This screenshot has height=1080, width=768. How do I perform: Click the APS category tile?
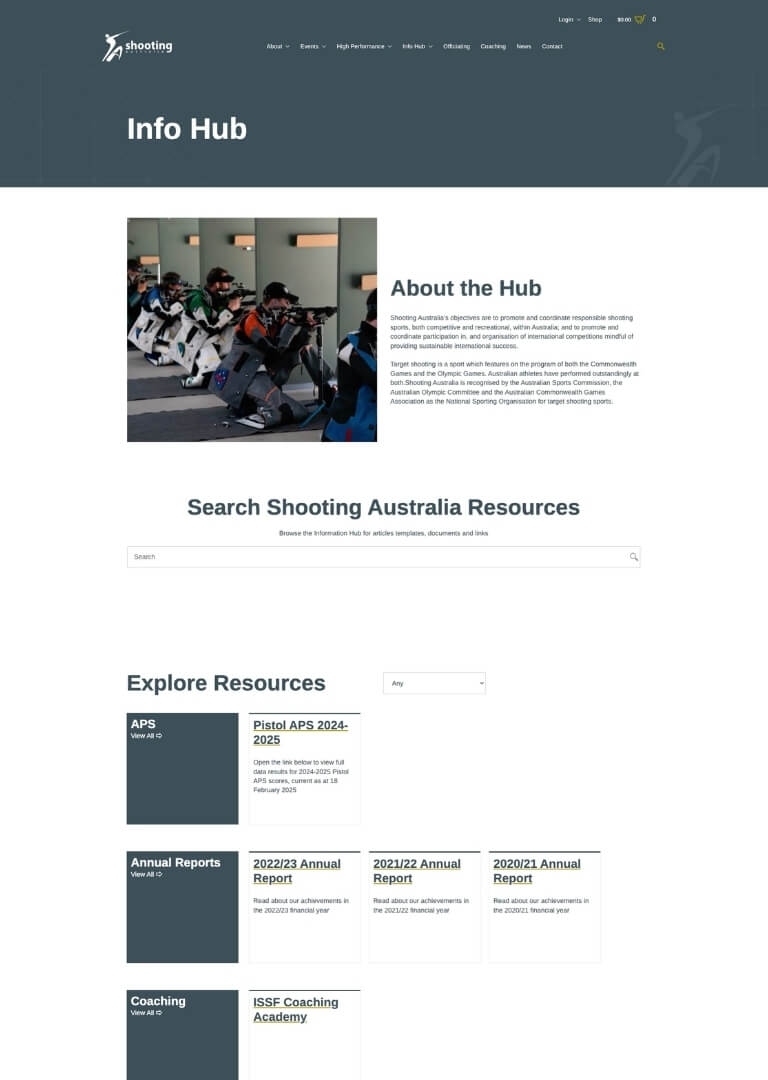(183, 769)
